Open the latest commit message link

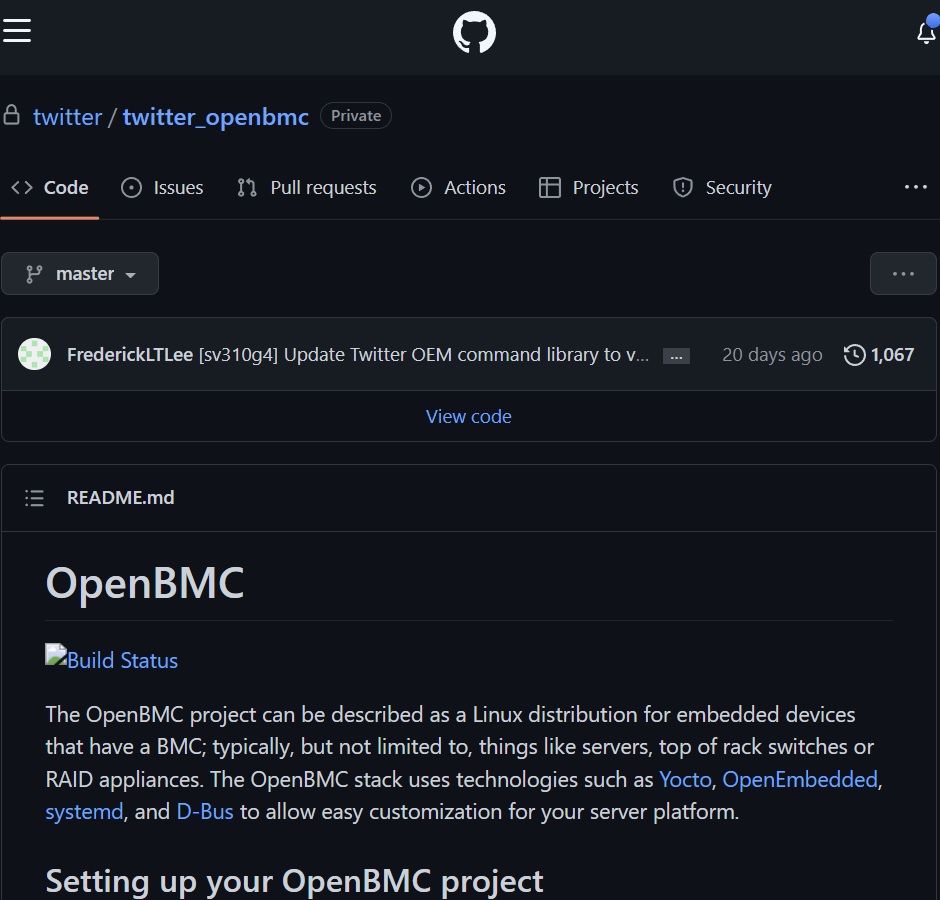tap(424, 354)
